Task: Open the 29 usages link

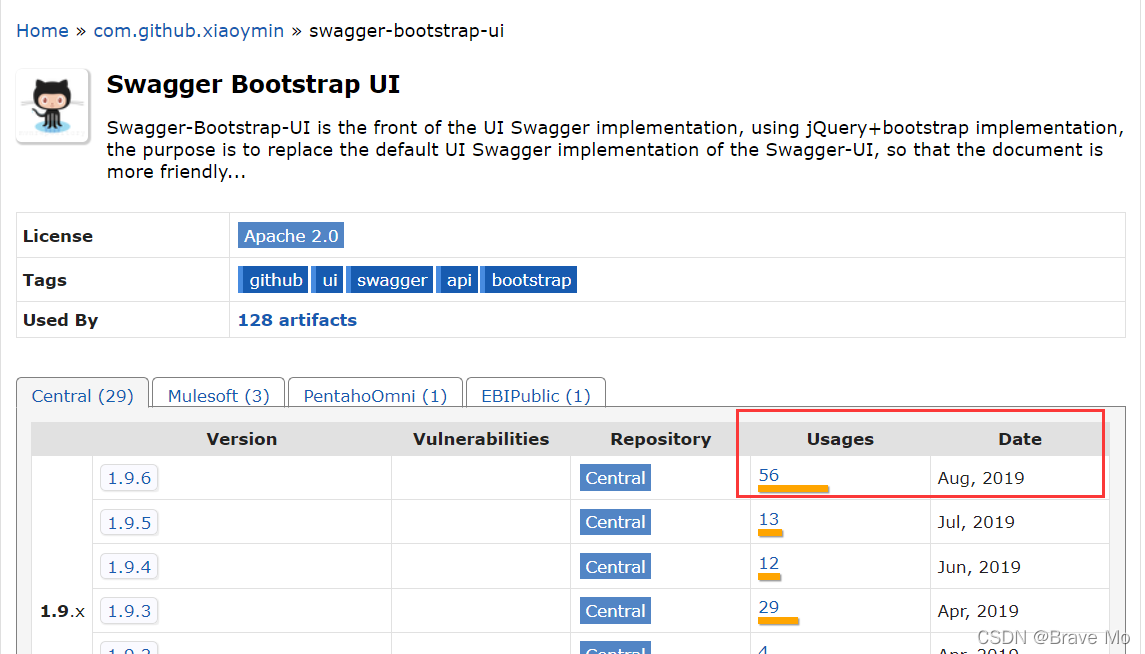Action: point(769,607)
